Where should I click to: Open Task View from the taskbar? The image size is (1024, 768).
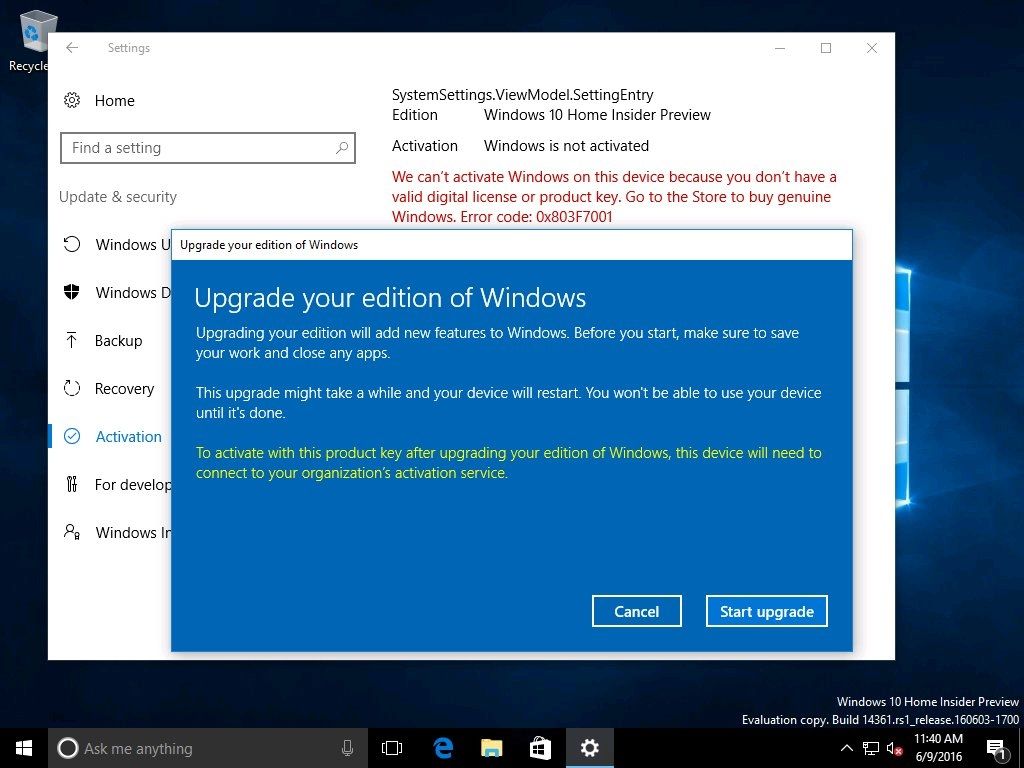[x=392, y=748]
